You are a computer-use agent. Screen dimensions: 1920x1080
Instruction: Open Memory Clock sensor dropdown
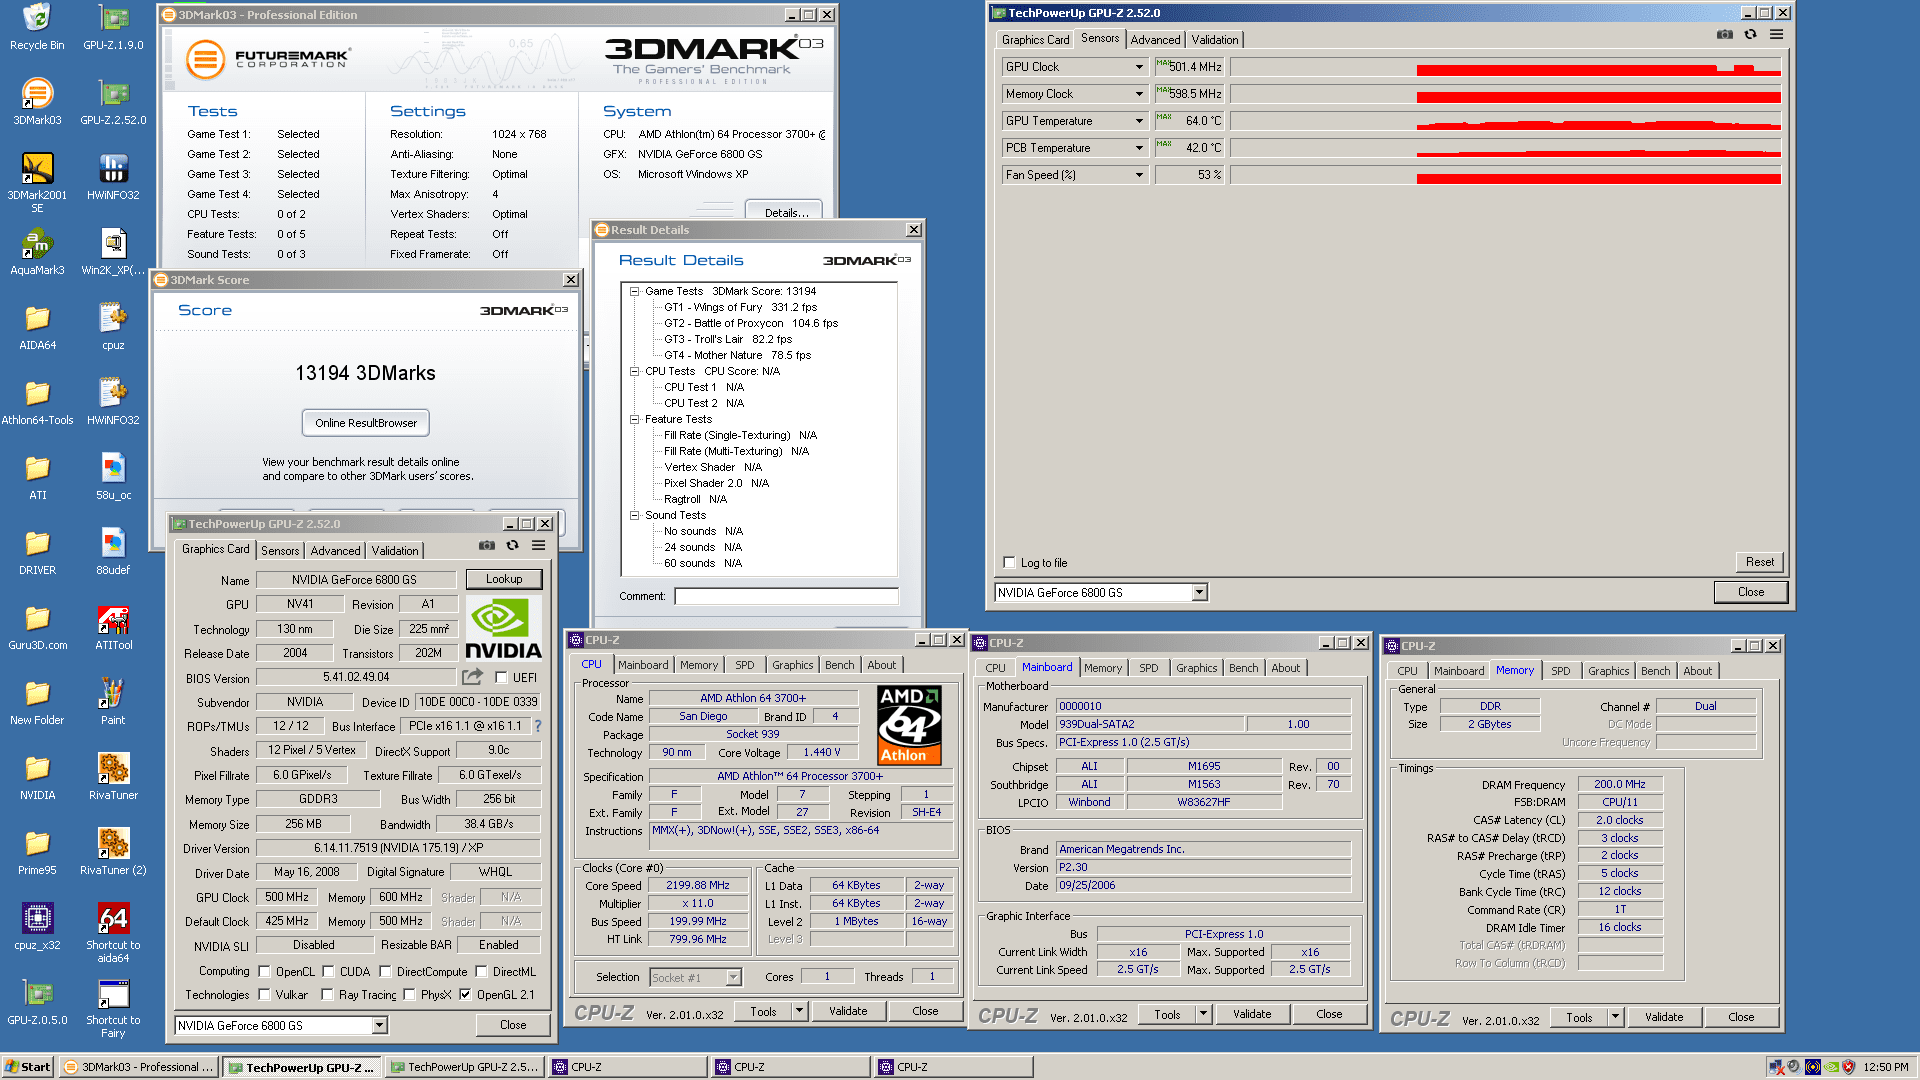pos(1139,94)
